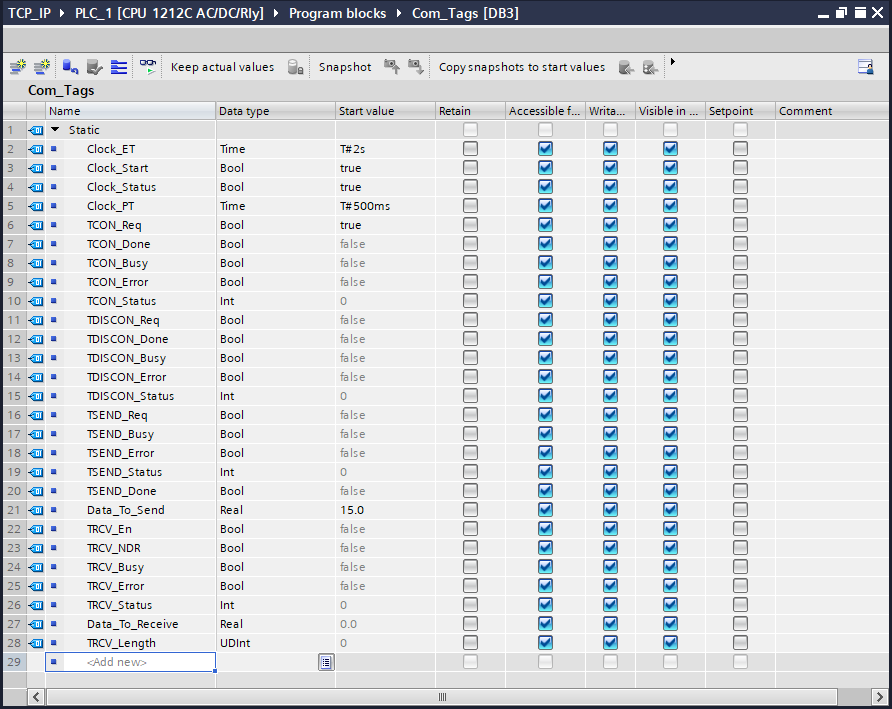Click the Monitor all glasses icon
The image size is (892, 709).
(148, 67)
